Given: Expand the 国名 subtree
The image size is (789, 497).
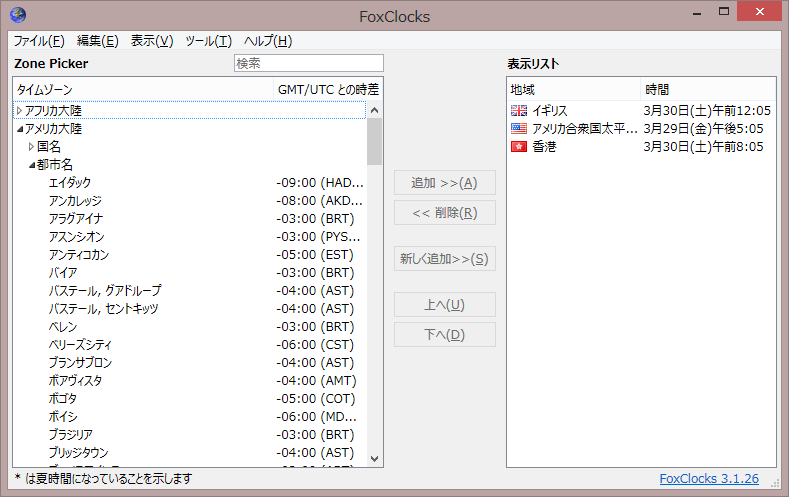Looking at the screenshot, I should click(x=31, y=147).
